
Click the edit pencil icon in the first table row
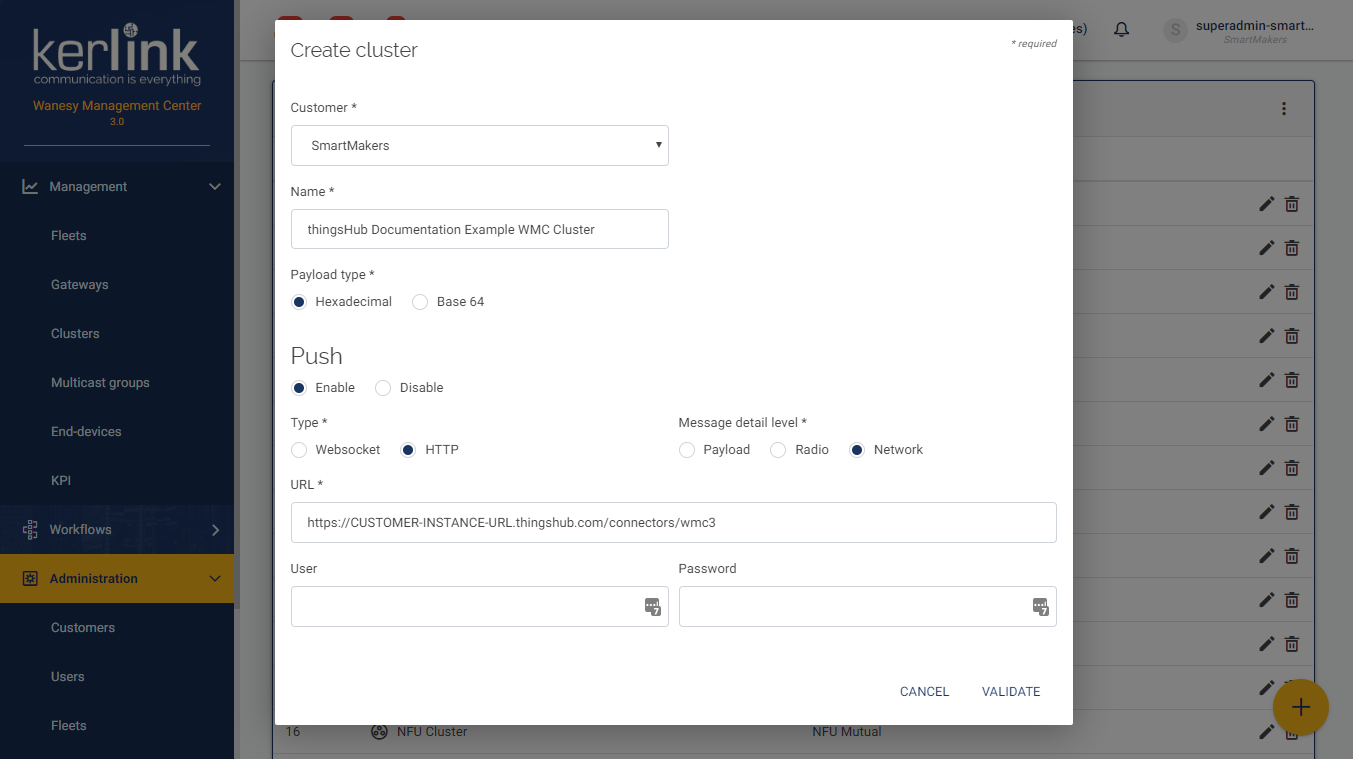[1266, 204]
